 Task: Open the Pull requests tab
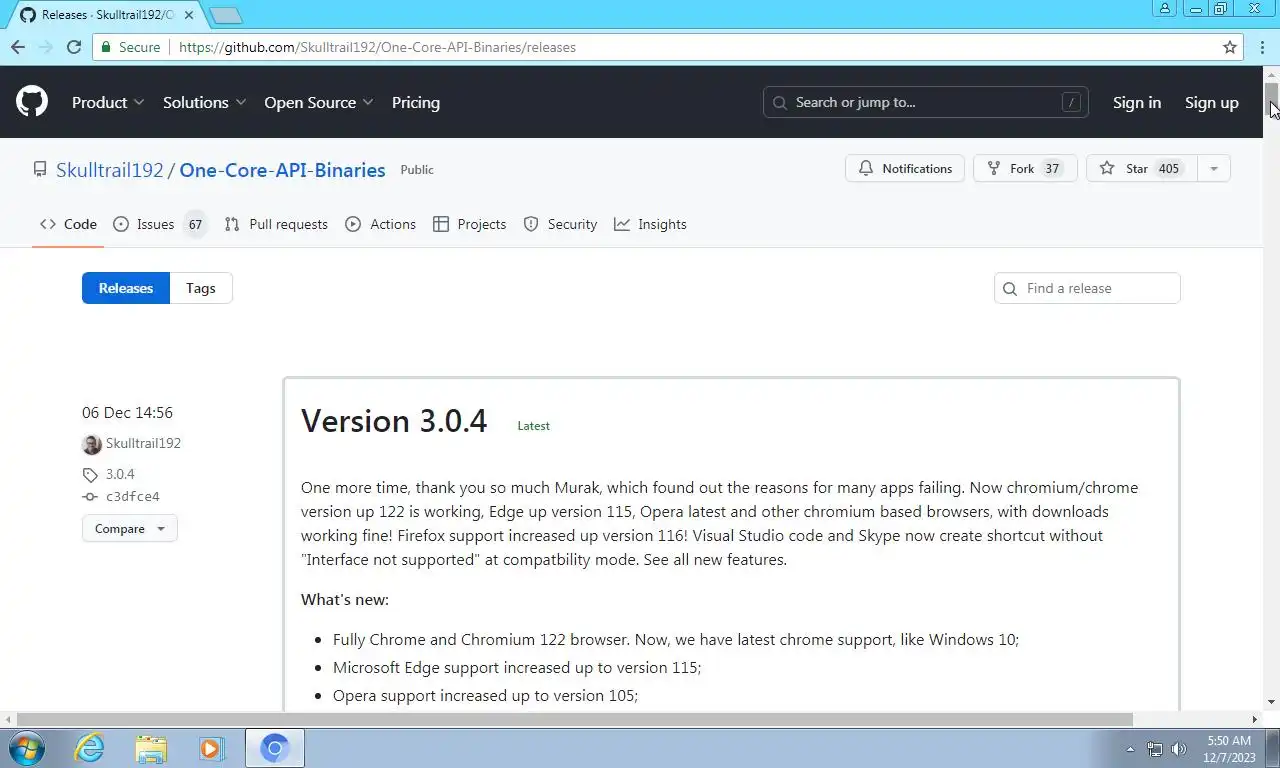pos(276,224)
